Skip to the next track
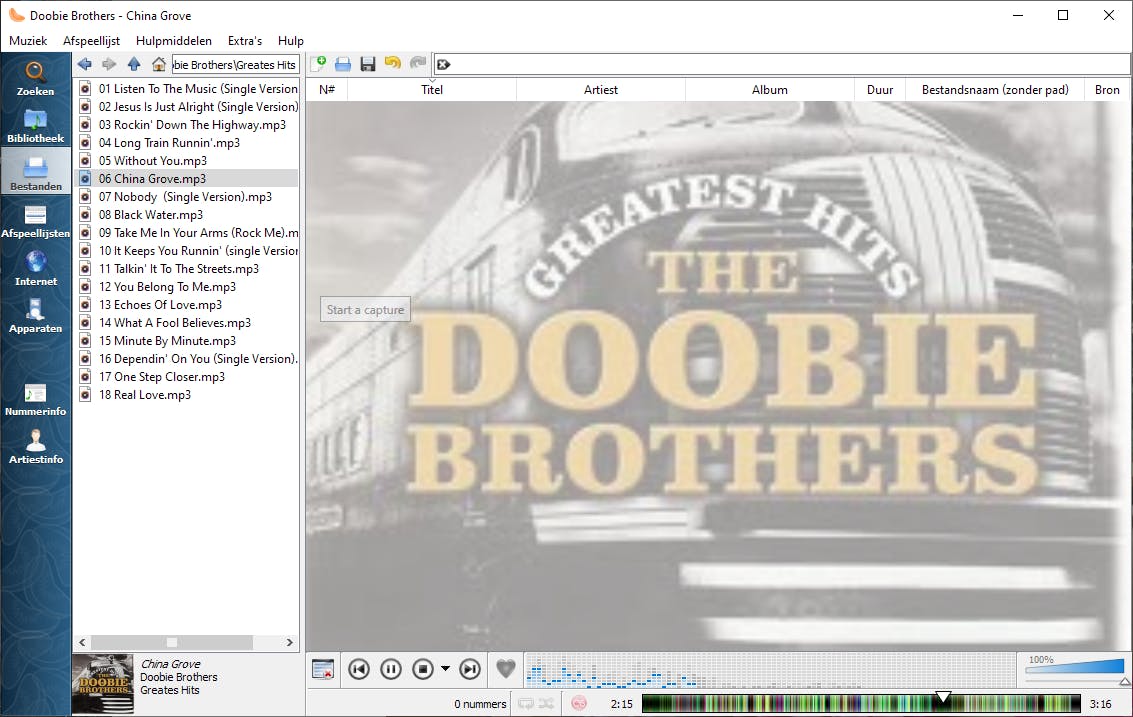Screen dimensions: 1133x717 click(469, 669)
